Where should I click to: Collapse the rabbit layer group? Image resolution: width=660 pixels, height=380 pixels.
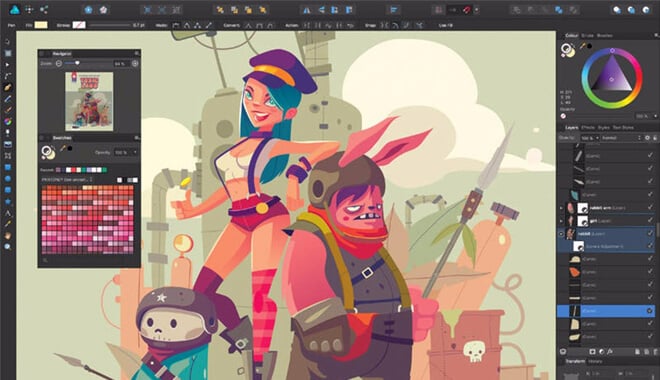tap(561, 234)
